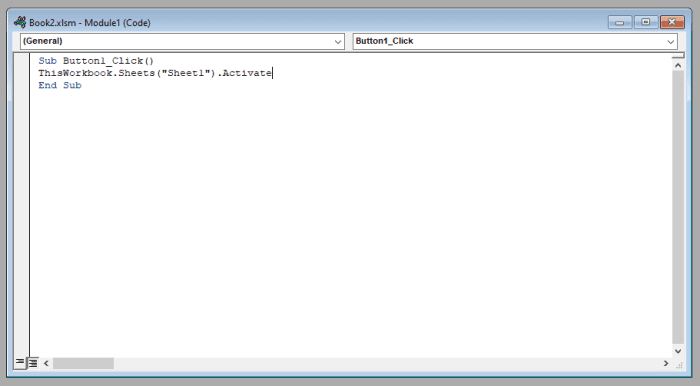The width and height of the screenshot is (700, 386).
Task: Open the (General) object dropdown arrow
Action: coord(338,42)
